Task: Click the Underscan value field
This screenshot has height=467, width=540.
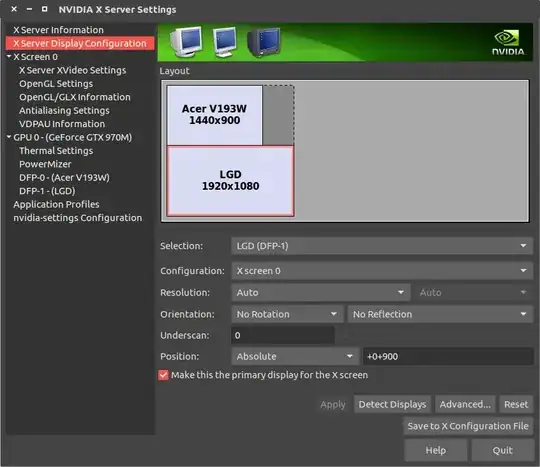Action: pos(283,335)
